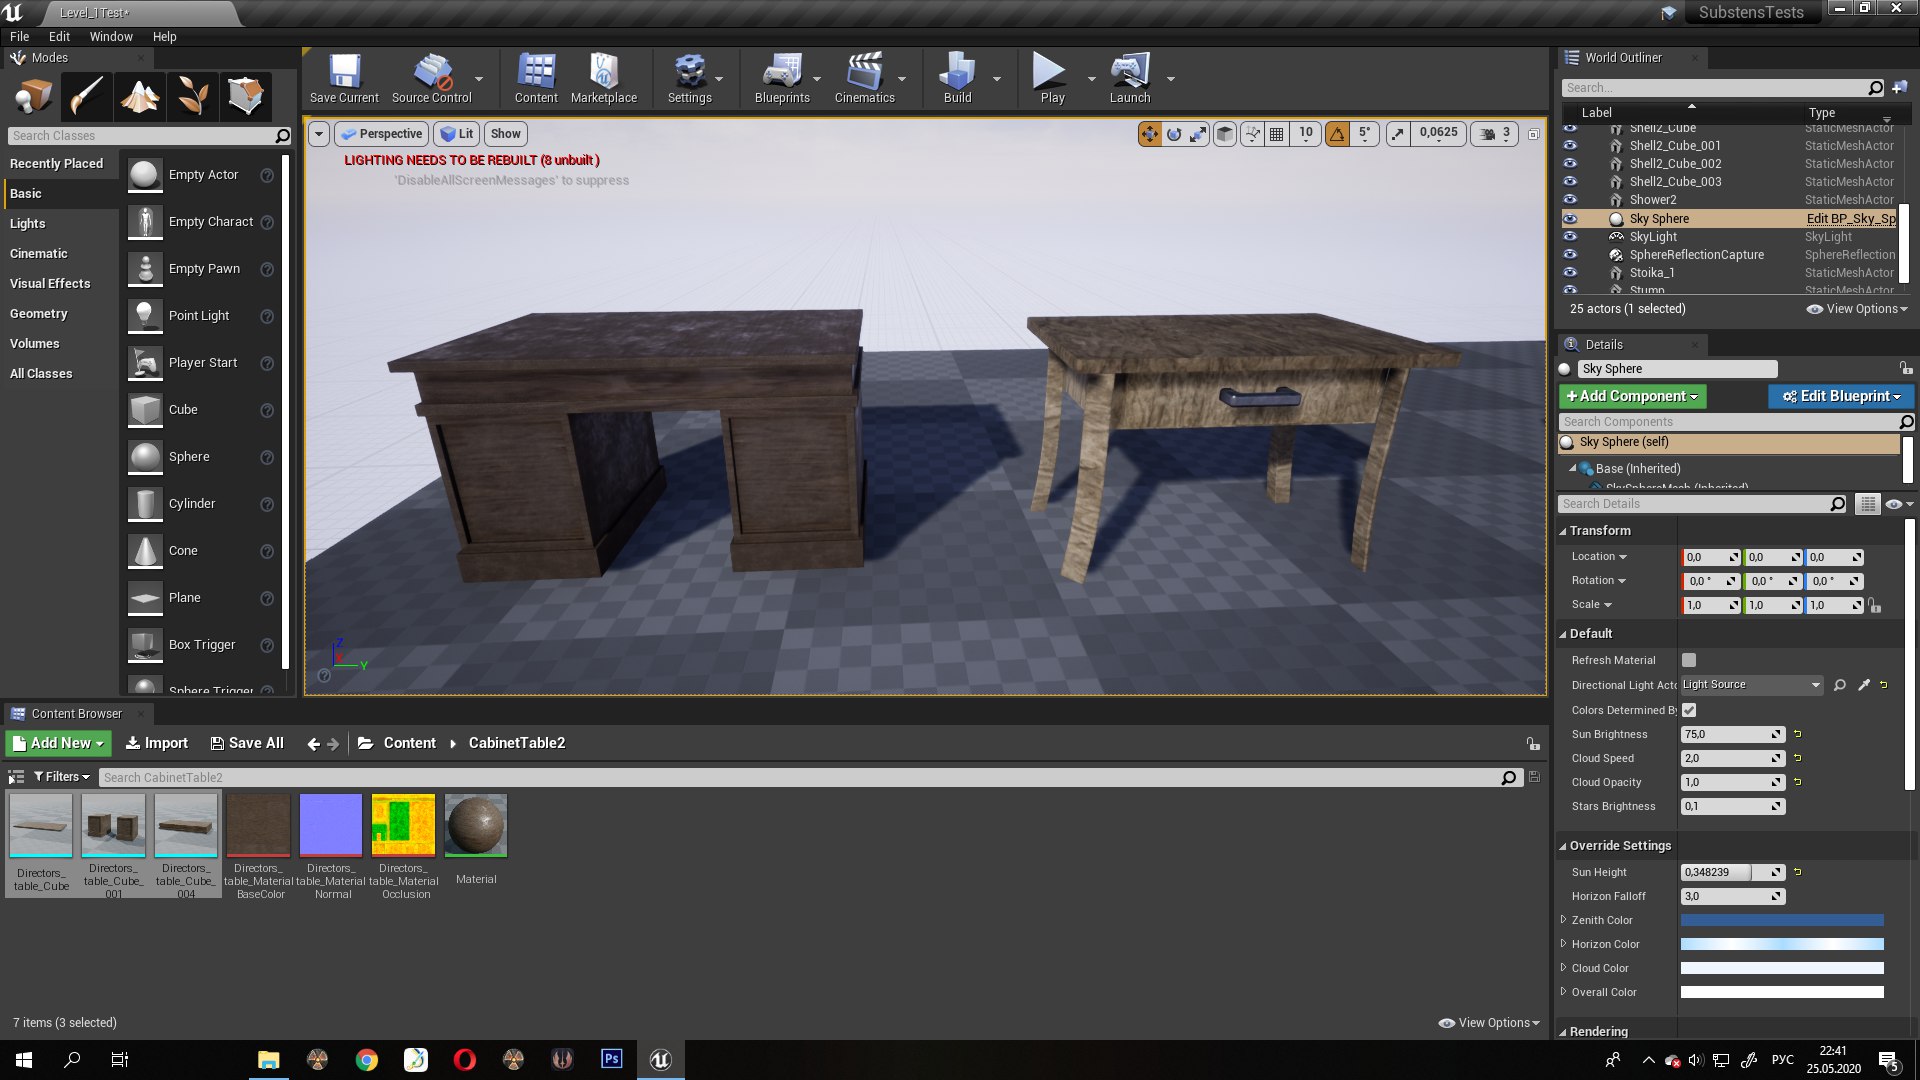Pick actor from scene eyedropper icon
Image resolution: width=1920 pixels, height=1080 pixels.
point(1864,685)
